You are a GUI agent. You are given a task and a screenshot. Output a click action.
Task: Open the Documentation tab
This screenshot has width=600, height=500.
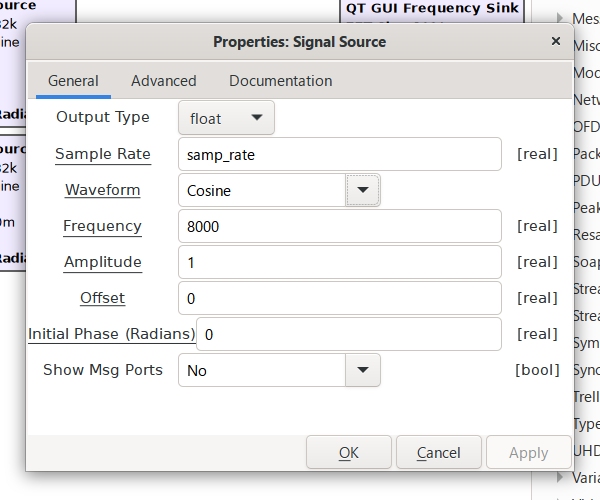280,81
